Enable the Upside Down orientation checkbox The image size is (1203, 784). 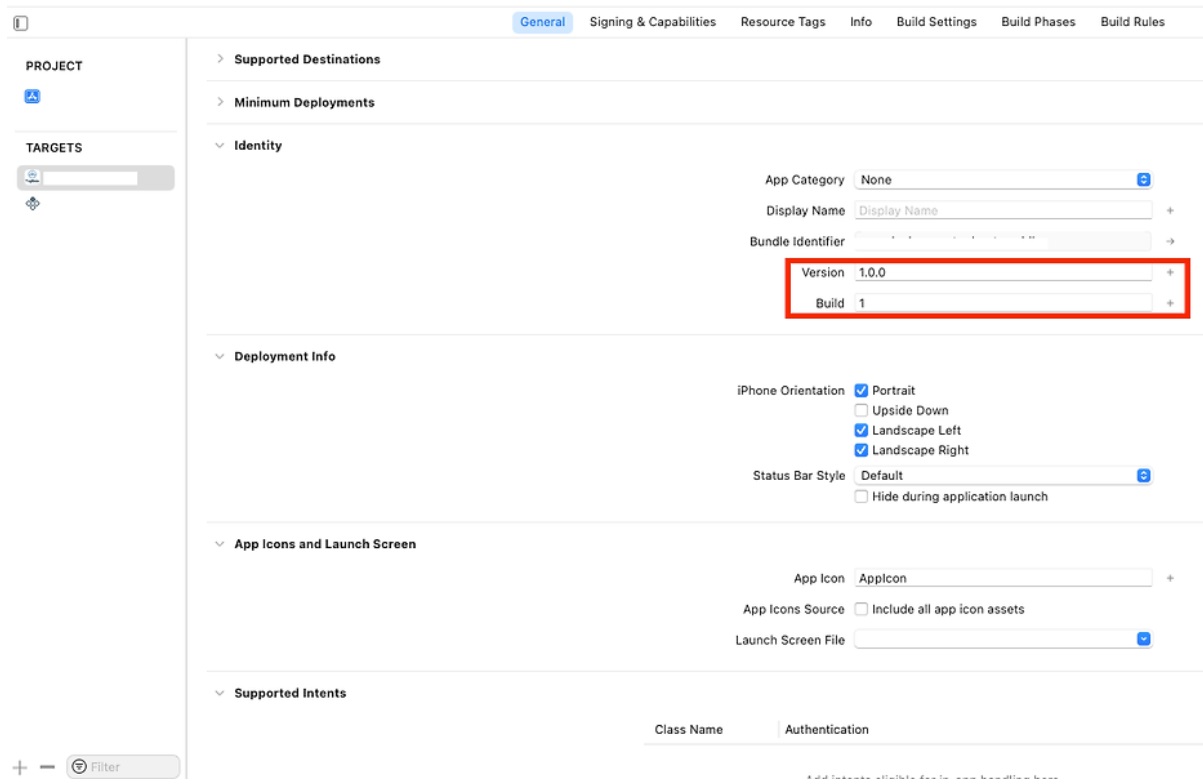click(x=862, y=410)
